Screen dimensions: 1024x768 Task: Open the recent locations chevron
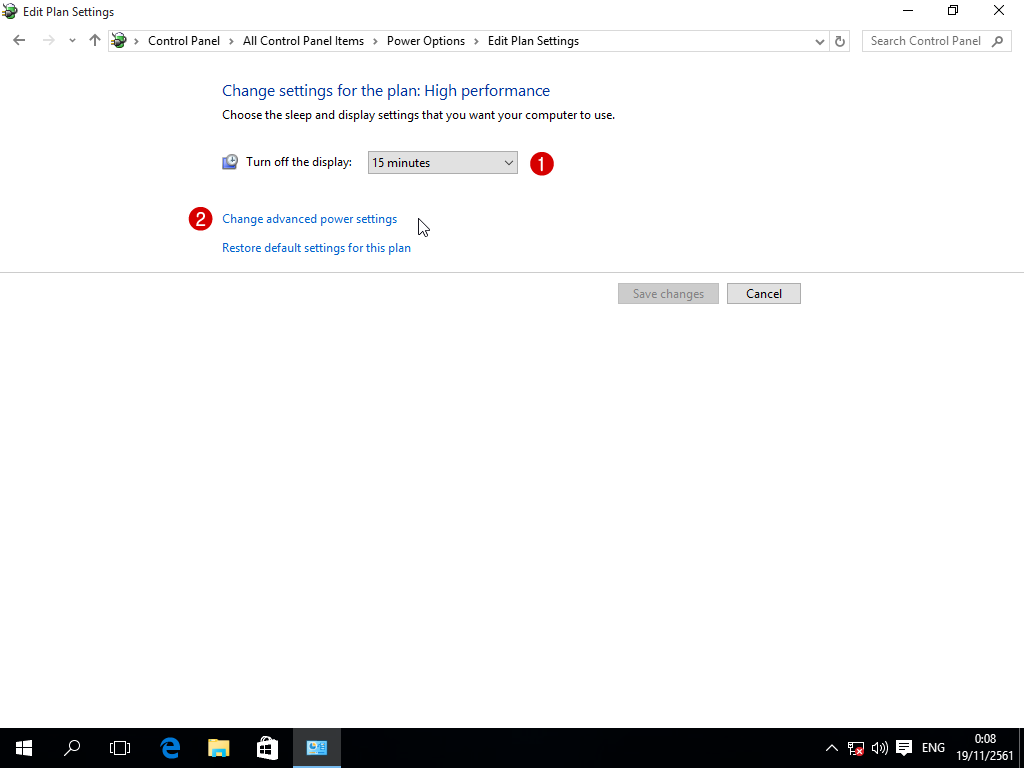tap(72, 41)
